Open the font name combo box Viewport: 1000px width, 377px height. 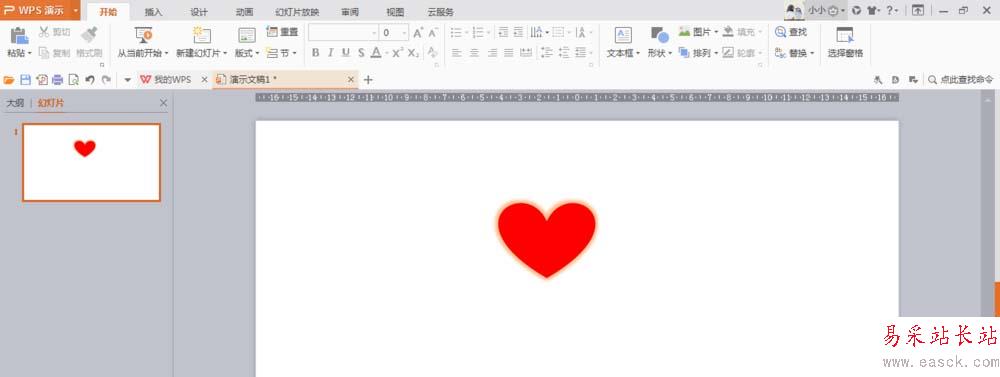click(343, 33)
